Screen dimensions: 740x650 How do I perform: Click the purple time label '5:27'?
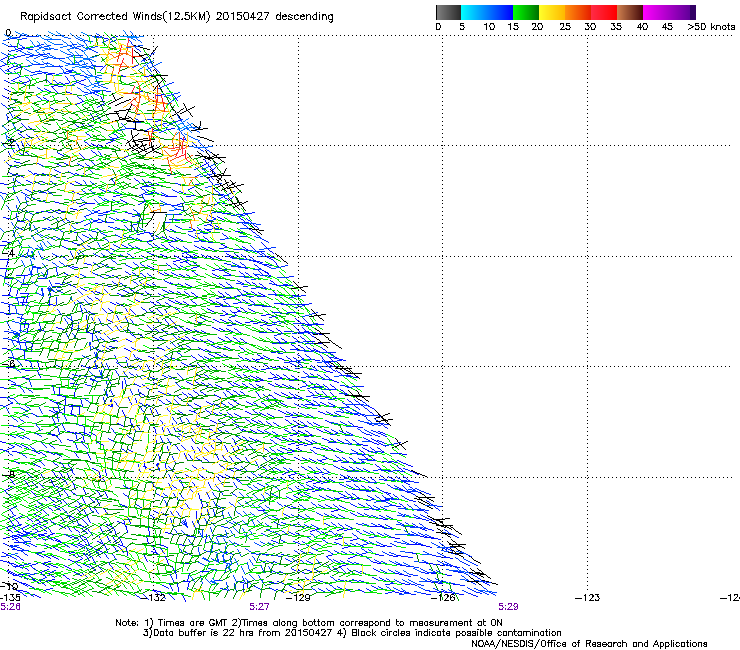point(259,607)
